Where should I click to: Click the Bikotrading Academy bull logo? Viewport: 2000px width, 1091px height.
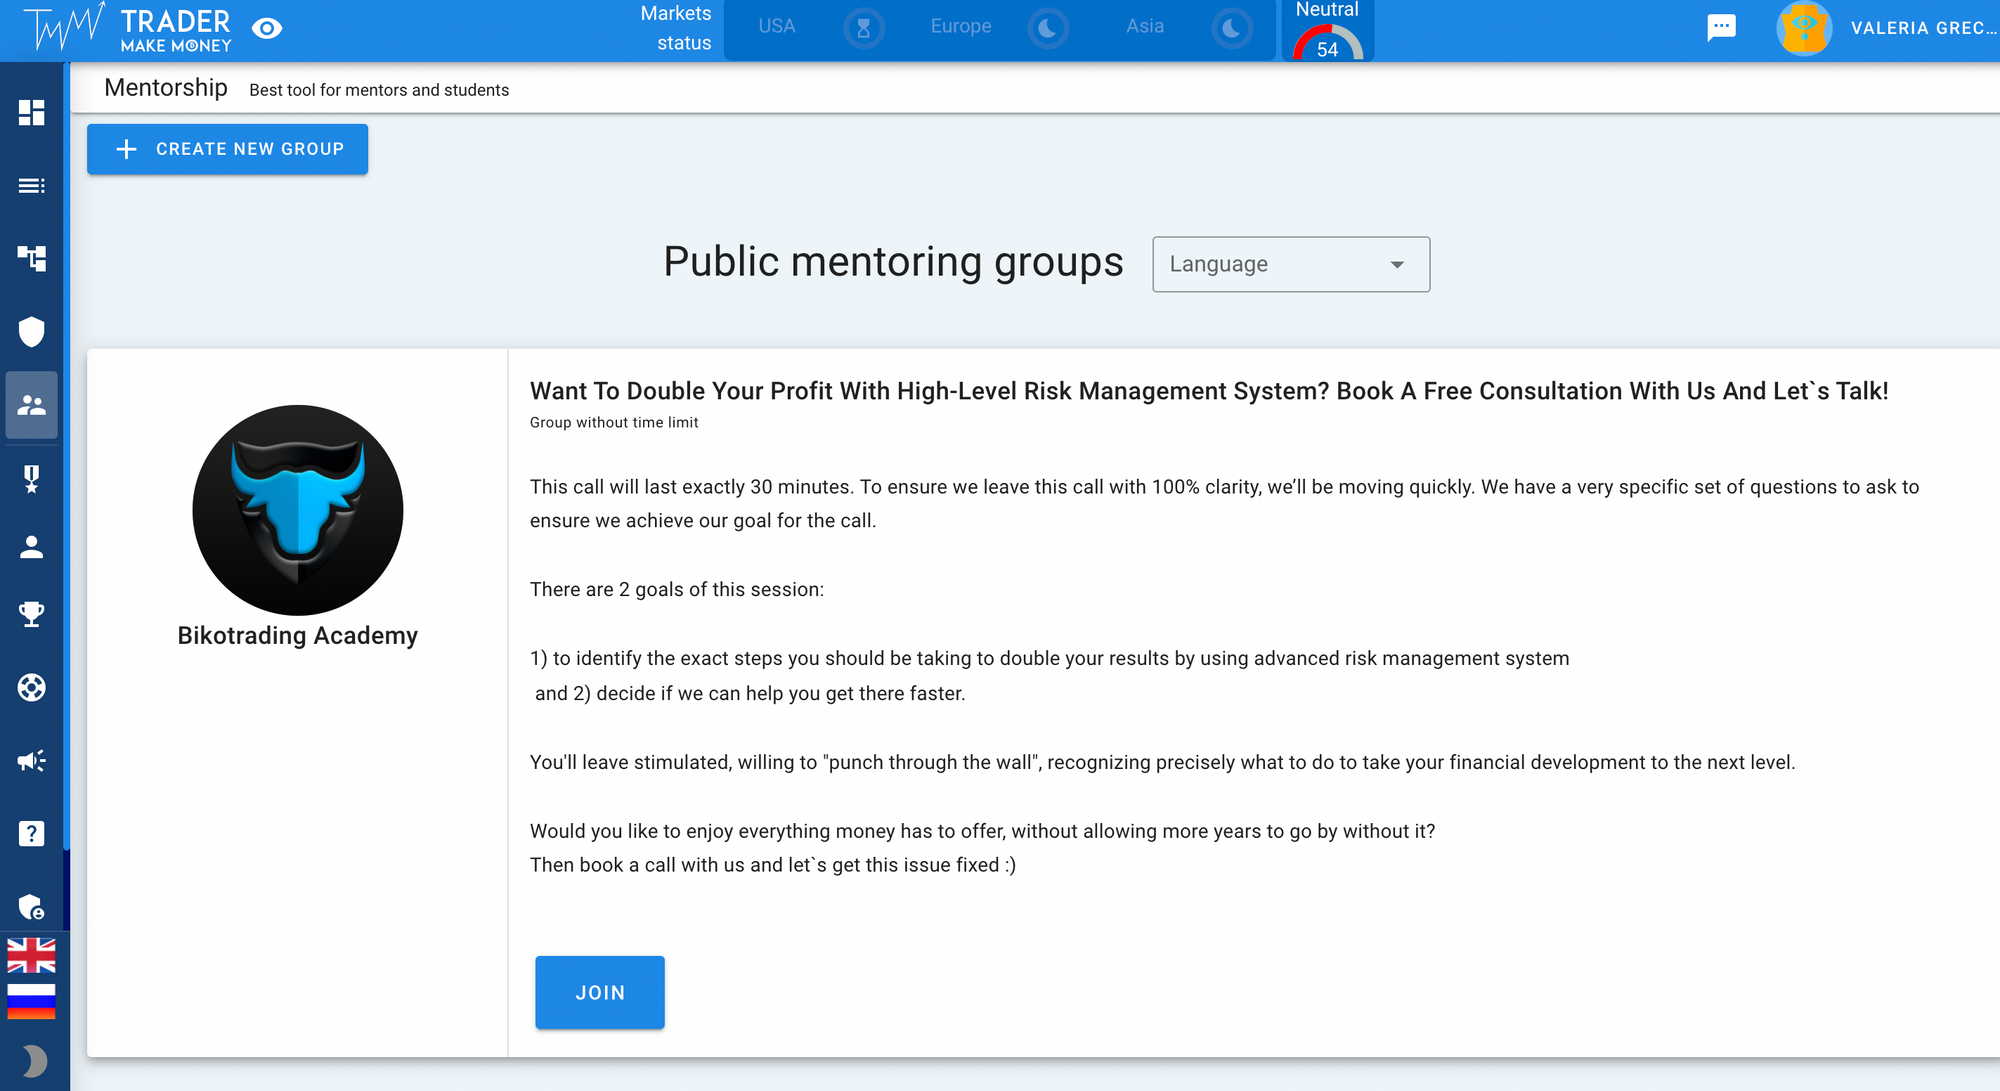298,510
